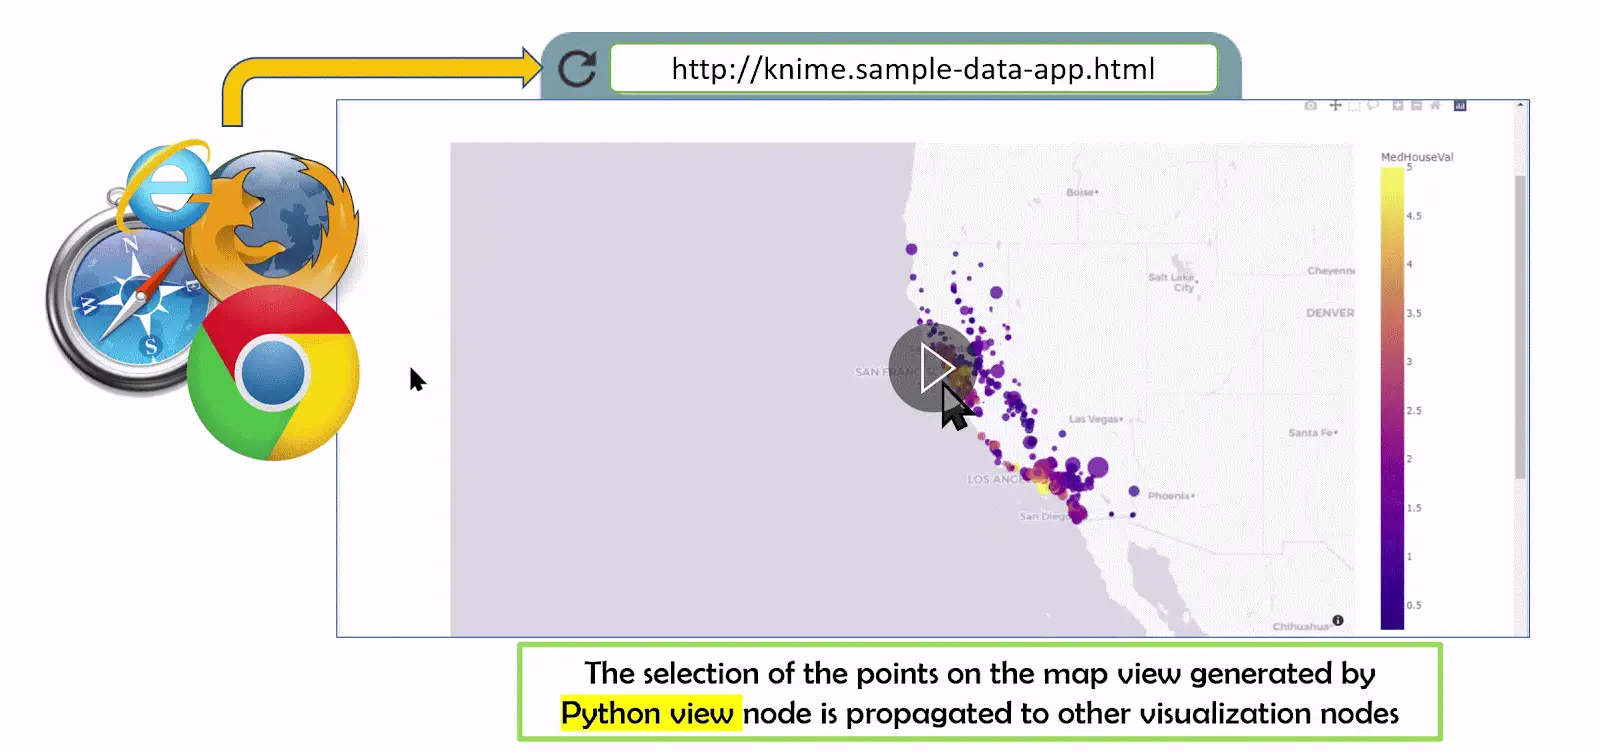Click the Salt Lake City map label
This screenshot has width=1600, height=753.
pos(1172,282)
